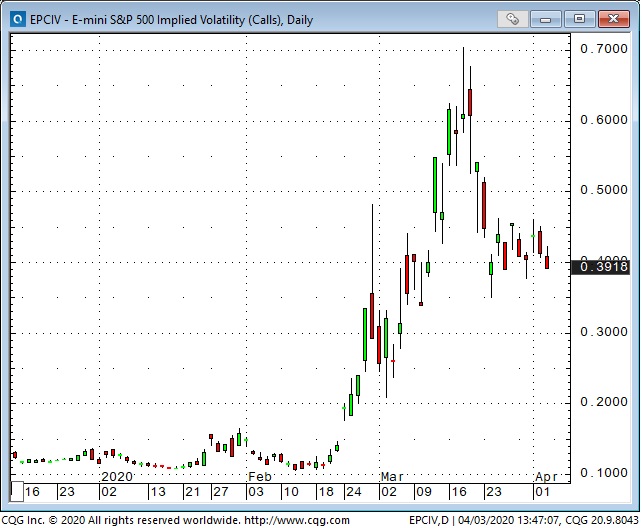
Task: Maximize the EPCIV chart window
Action: click(579, 19)
